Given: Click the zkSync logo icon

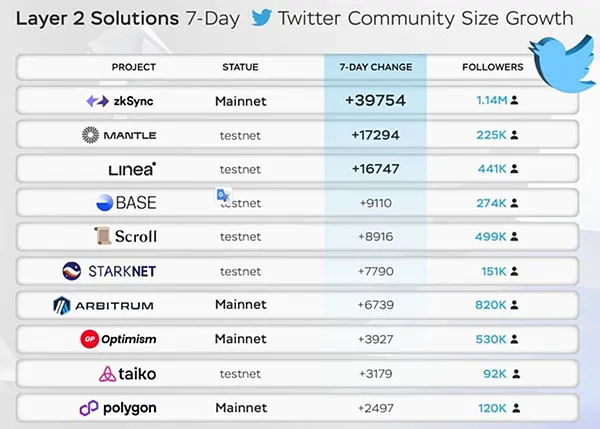Looking at the screenshot, I should click(97, 101).
